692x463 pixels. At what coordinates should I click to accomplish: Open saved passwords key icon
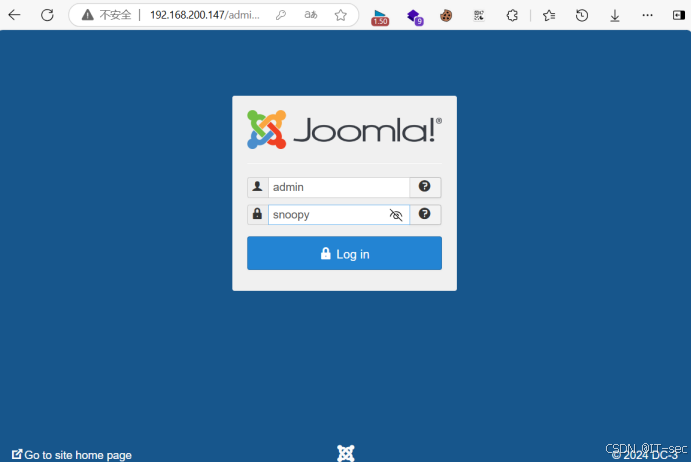[x=281, y=15]
